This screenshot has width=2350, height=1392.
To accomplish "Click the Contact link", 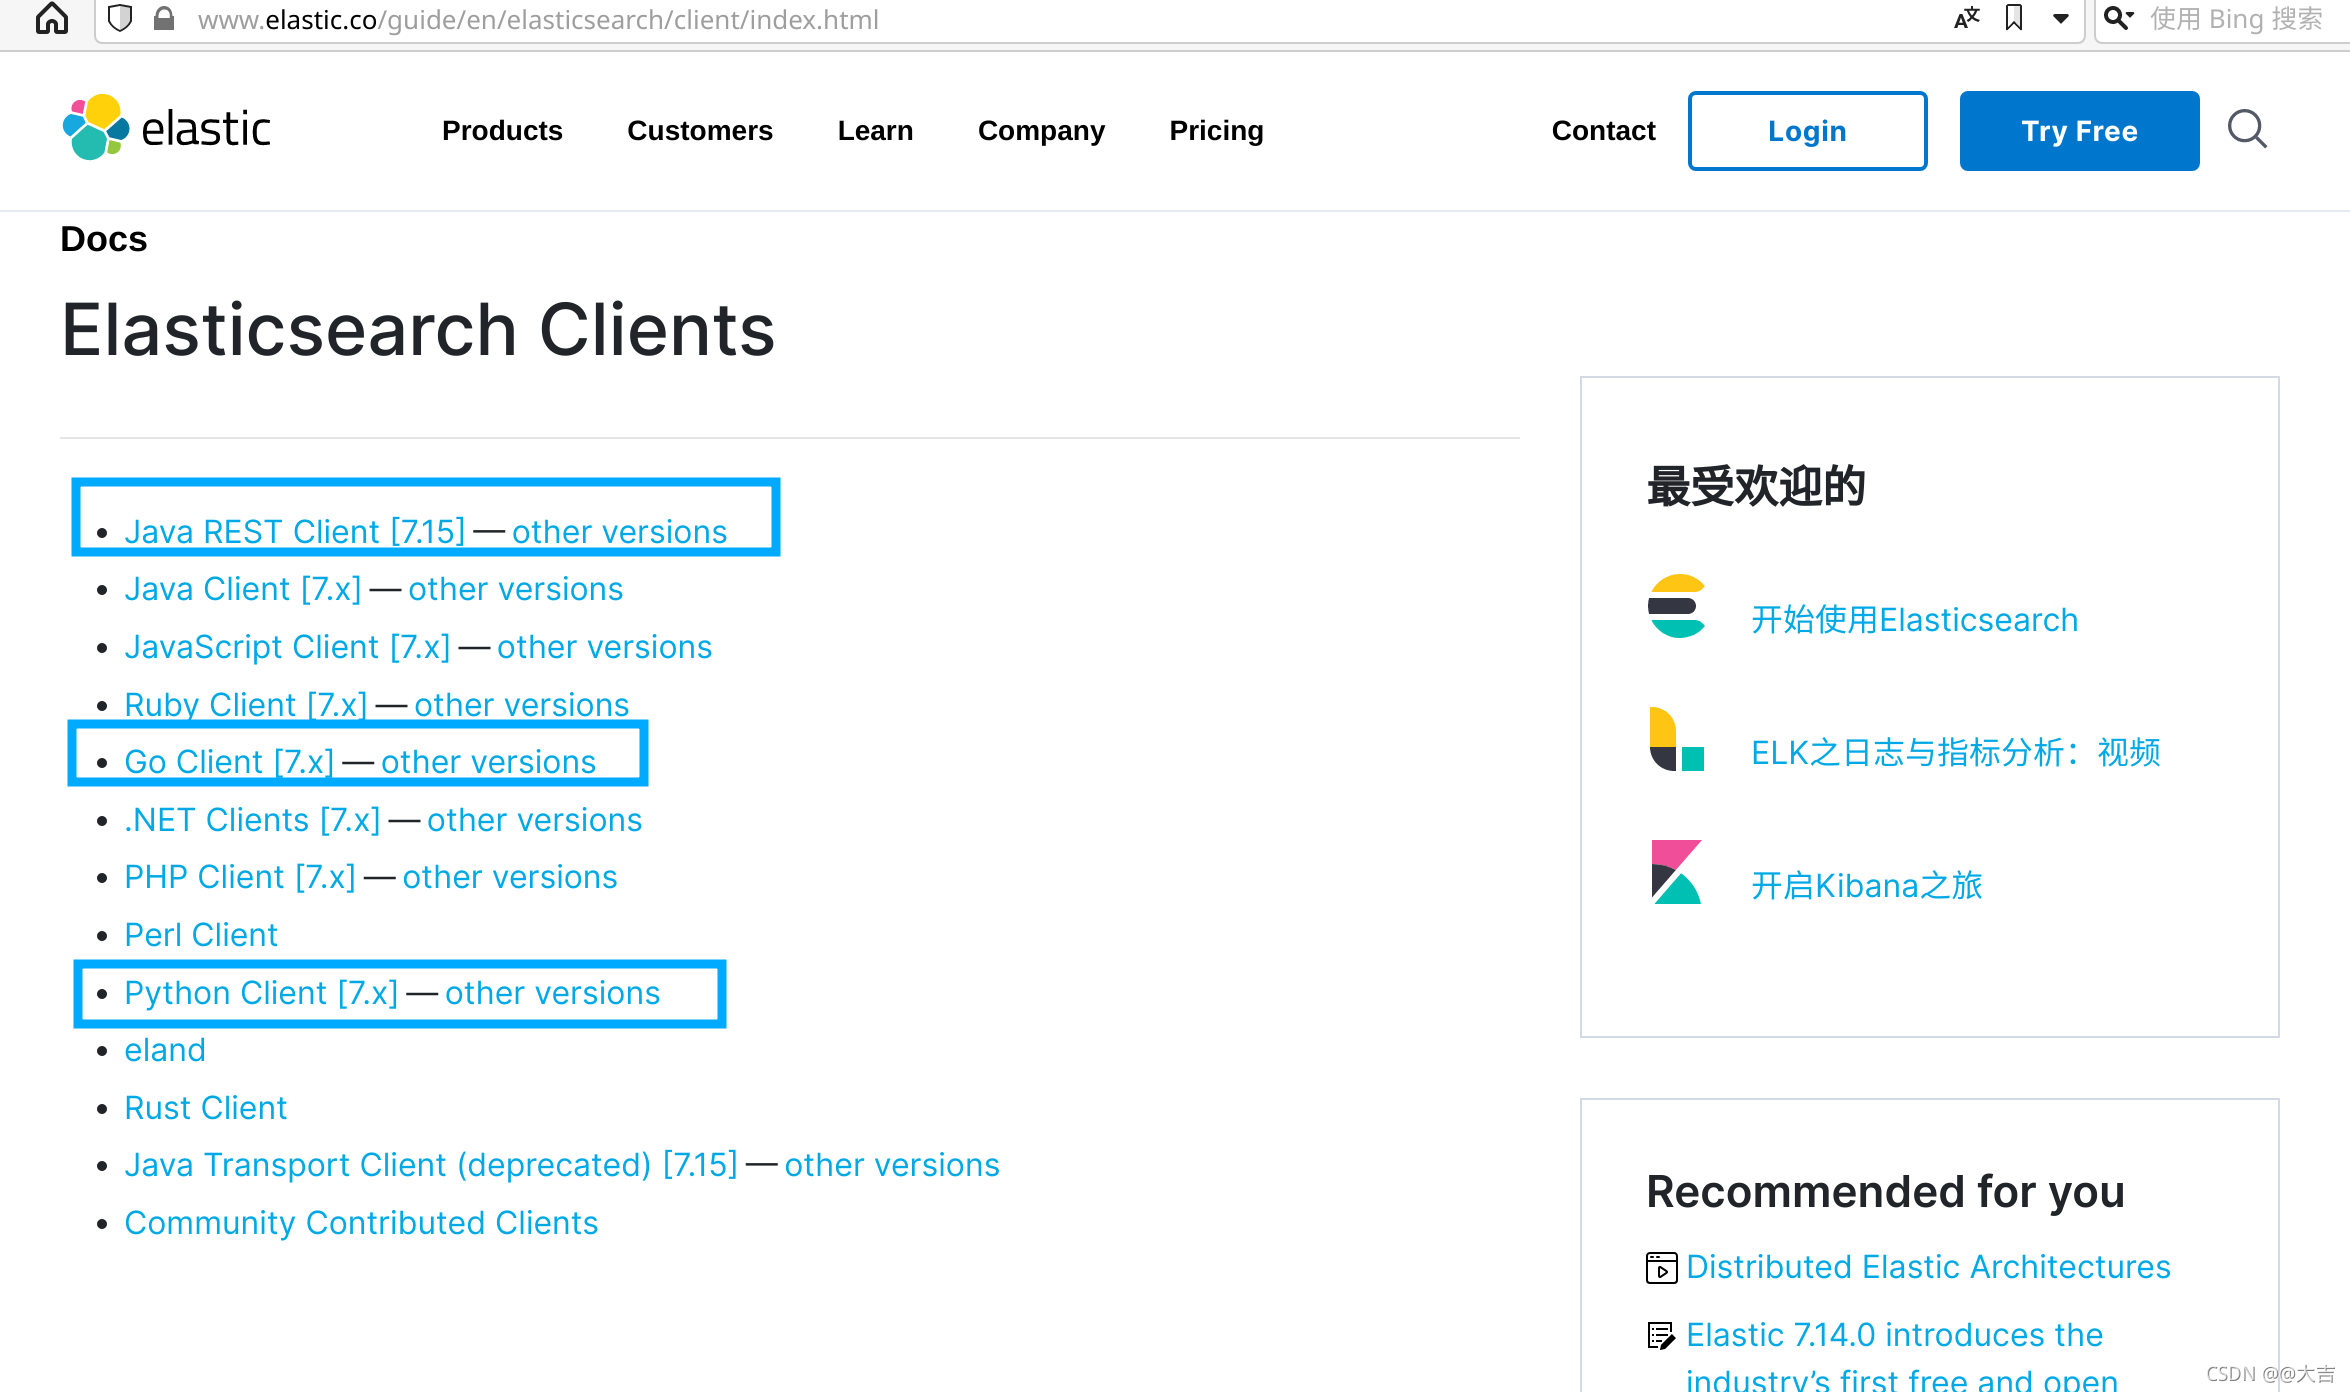I will pos(1603,131).
